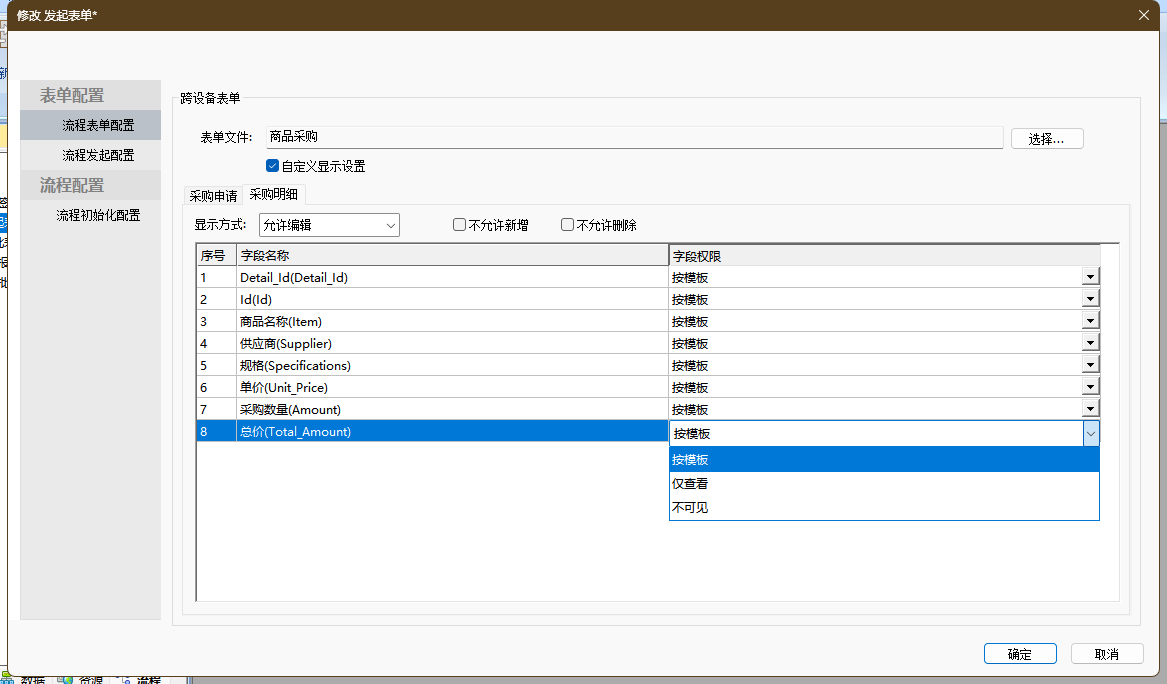This screenshot has height=684, width=1167.
Task: Expand field permission dropdown for Detail_Id row
Action: coord(1090,277)
